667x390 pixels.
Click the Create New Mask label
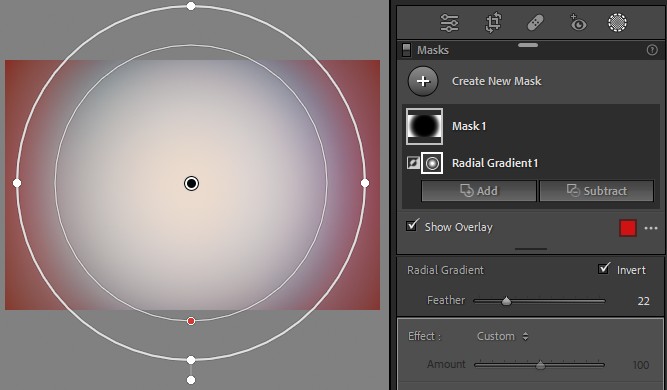click(496, 81)
